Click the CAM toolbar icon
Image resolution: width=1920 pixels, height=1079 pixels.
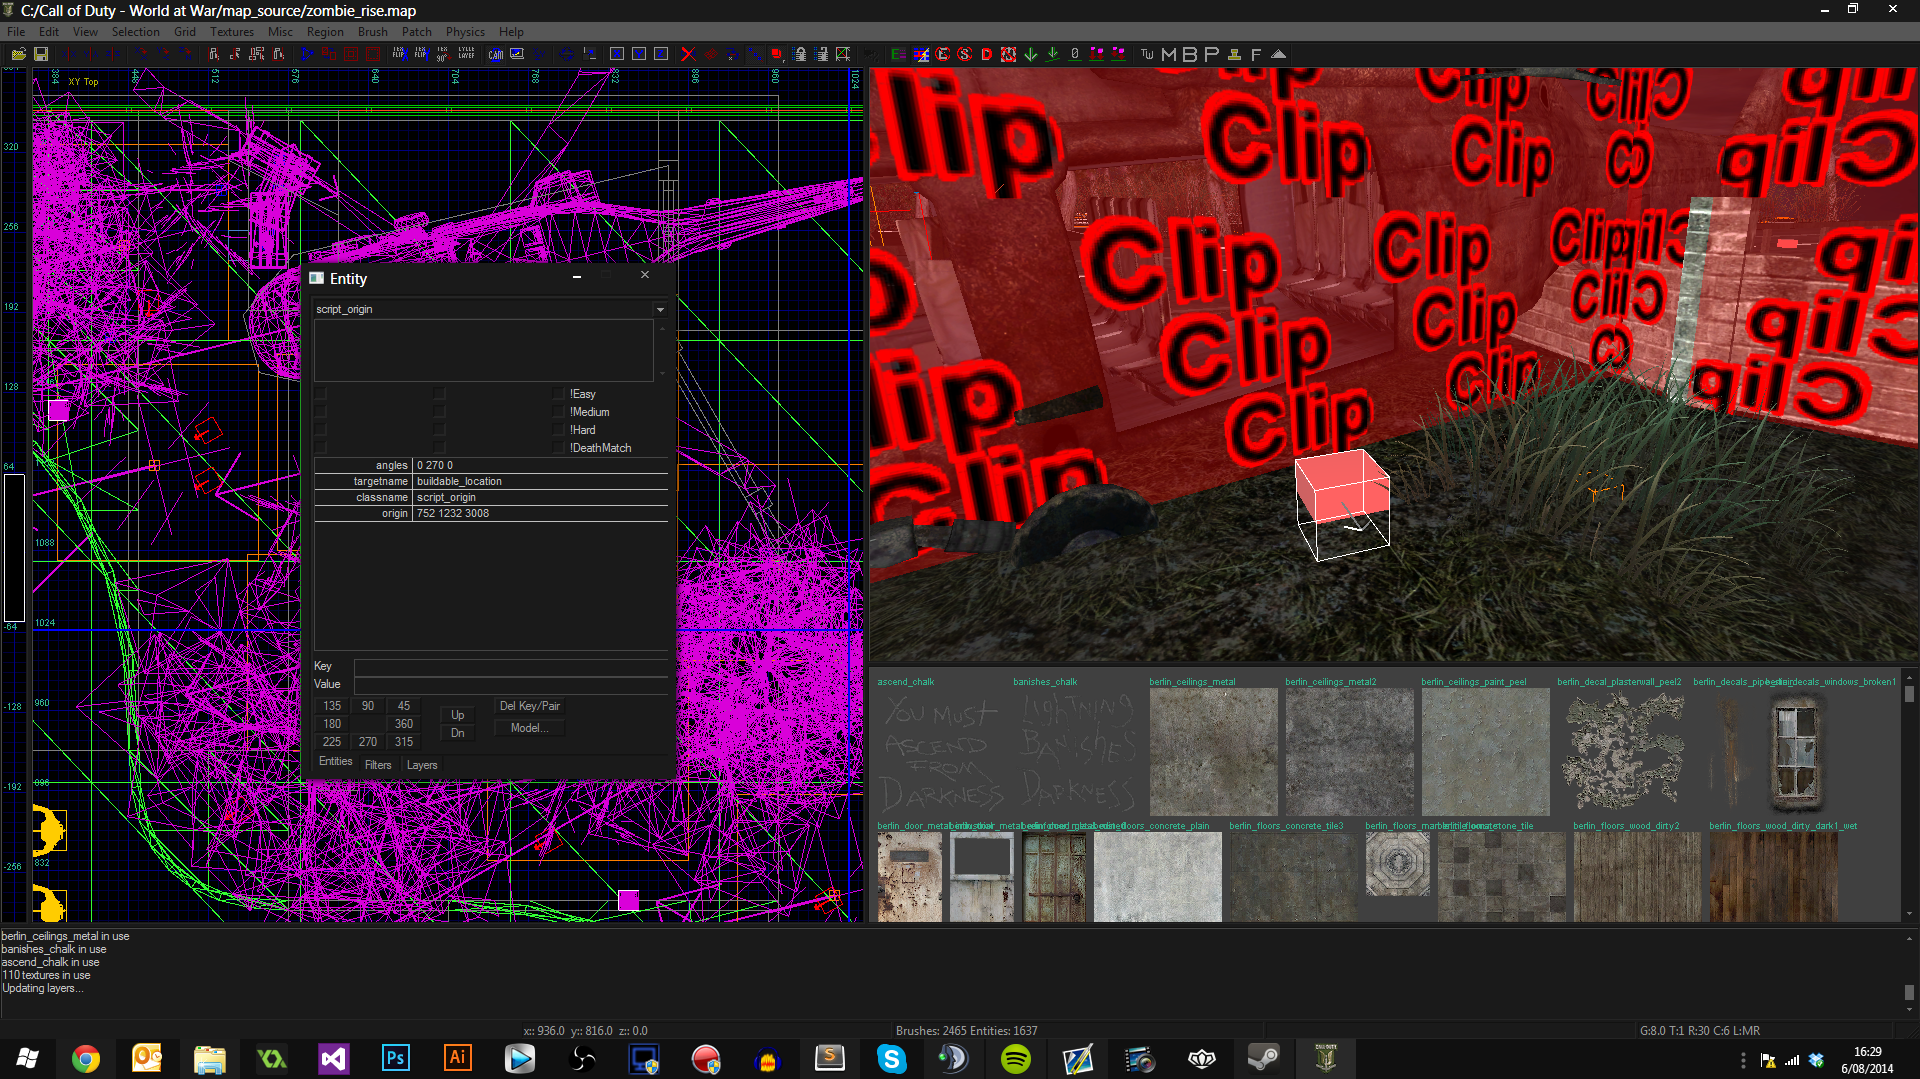click(495, 54)
